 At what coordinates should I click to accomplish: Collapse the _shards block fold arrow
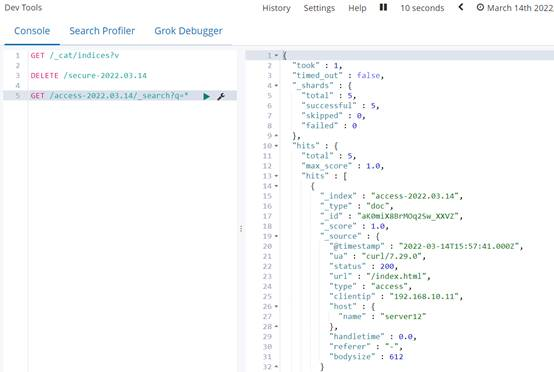[276, 85]
